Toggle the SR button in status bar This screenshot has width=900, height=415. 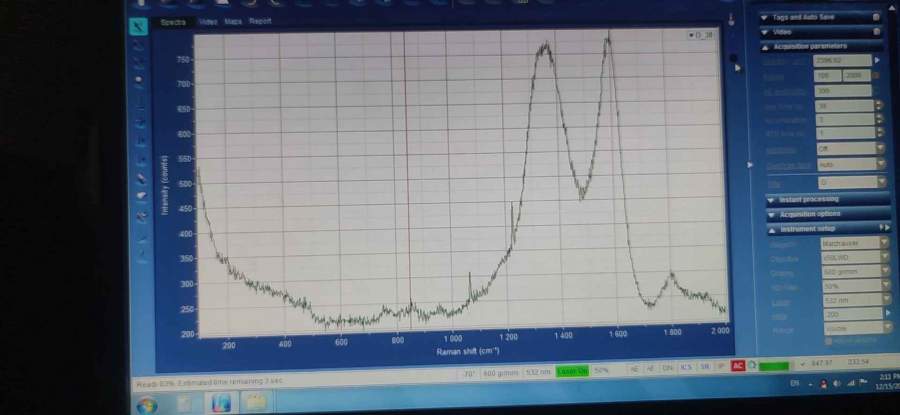[704, 367]
